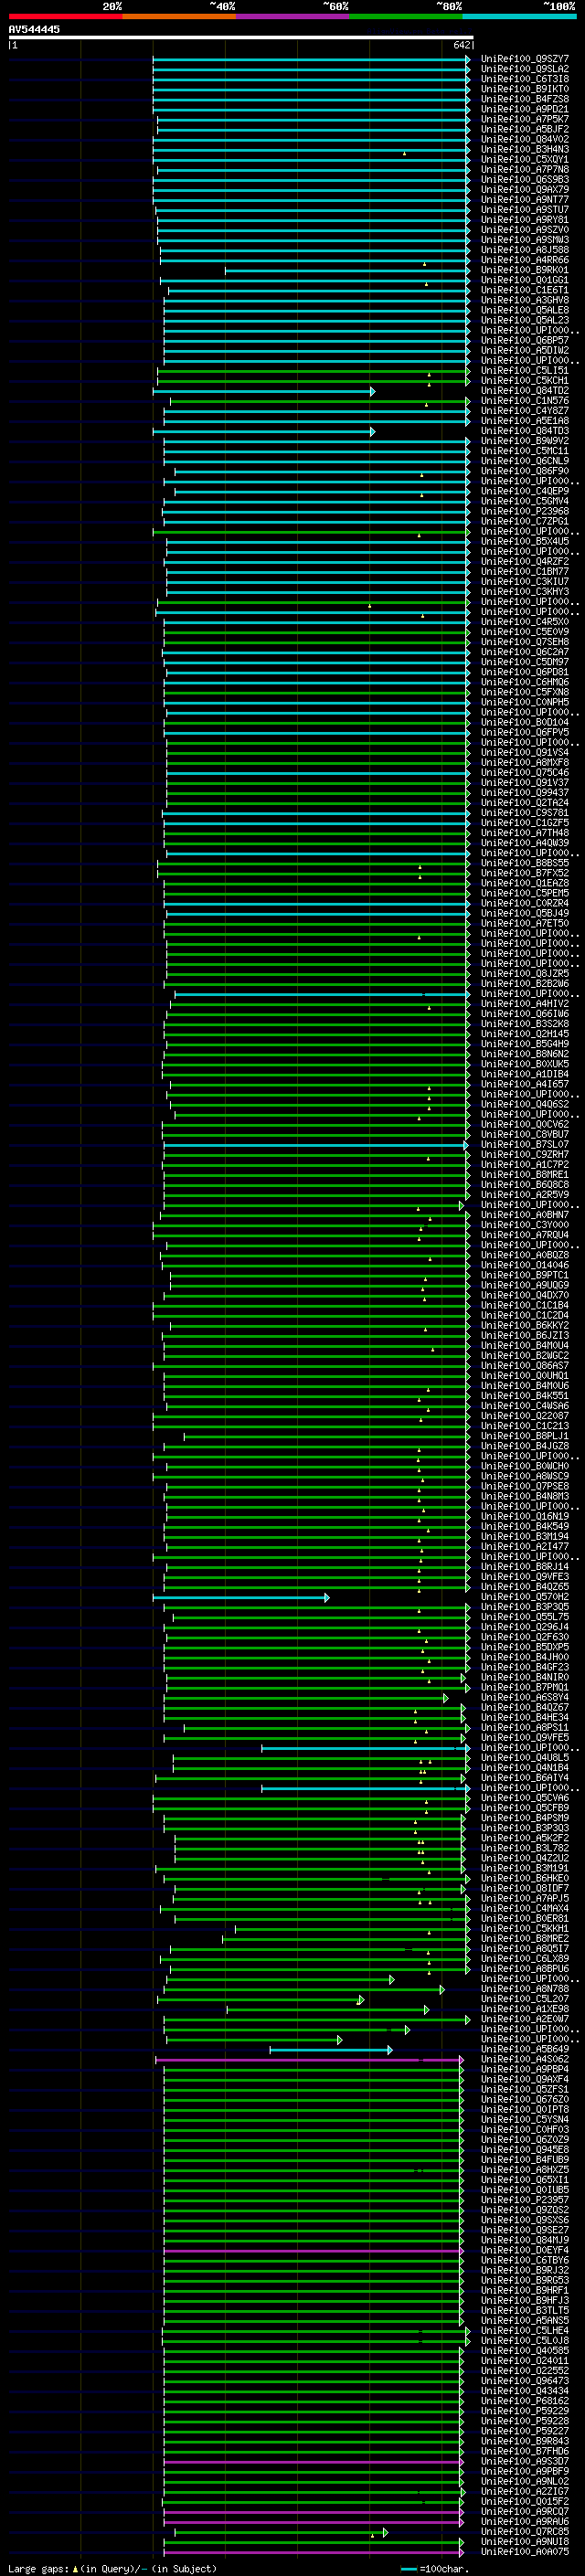Select the UniRef100_B9RK01 label
Screen dimensions: 585x2576
pyautogui.click(x=525, y=270)
